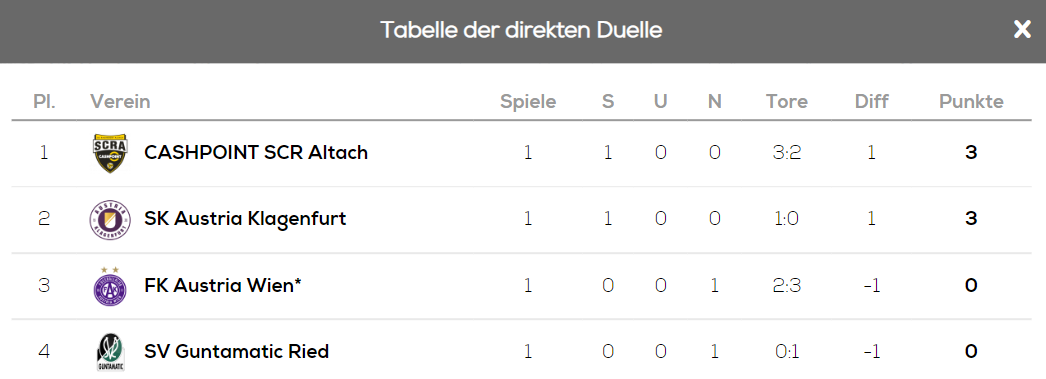Image resolution: width=1046 pixels, height=379 pixels.
Task: Click Klagenfurt's 1:0 goals score
Action: (x=787, y=219)
